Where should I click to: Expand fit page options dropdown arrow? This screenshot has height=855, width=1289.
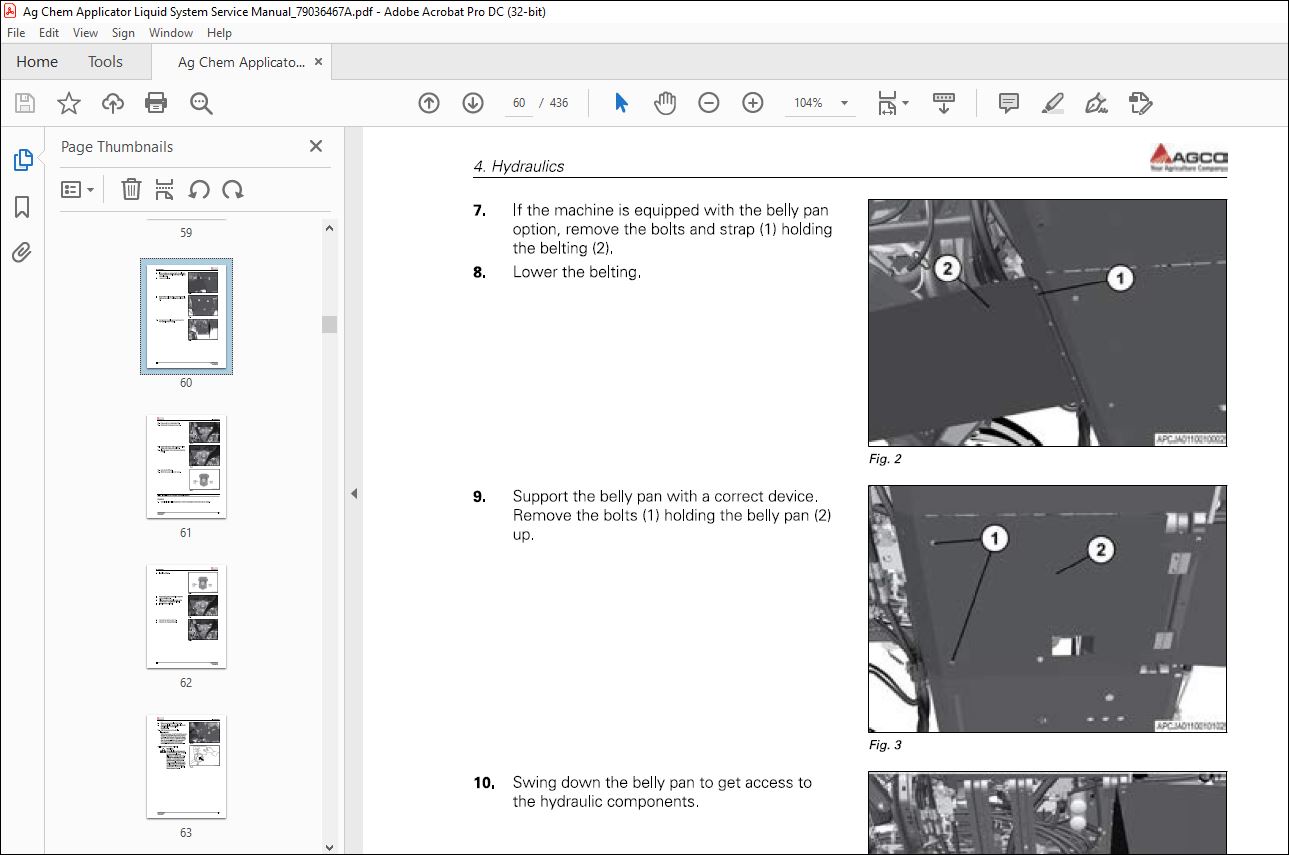tap(906, 103)
